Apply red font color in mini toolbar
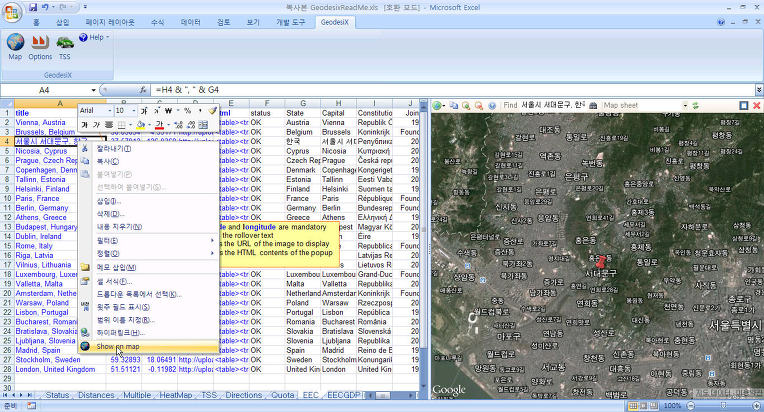764x412 pixels. [x=159, y=125]
